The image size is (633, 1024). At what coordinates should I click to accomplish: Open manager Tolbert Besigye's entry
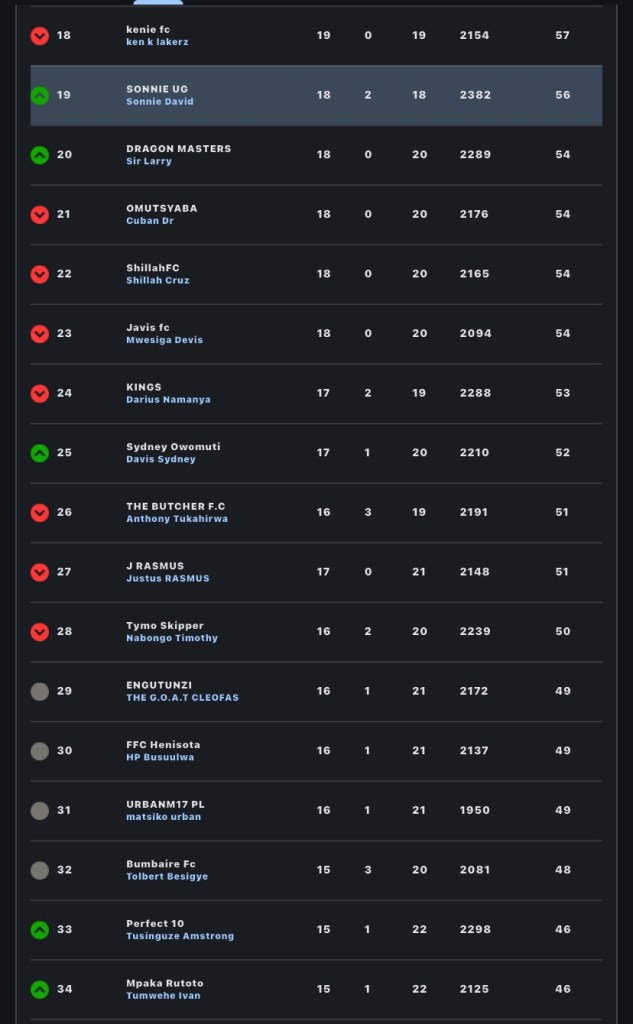[167, 877]
